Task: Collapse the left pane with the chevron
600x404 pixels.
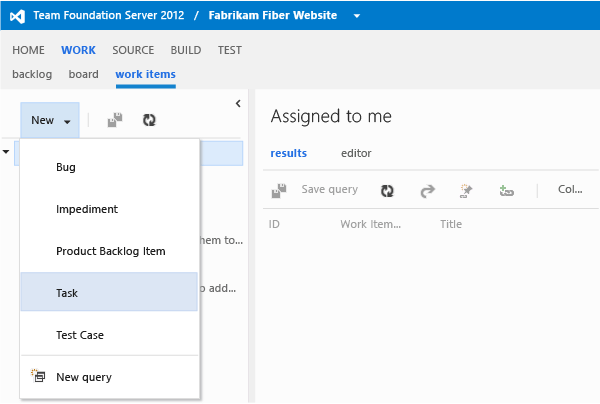Action: pyautogui.click(x=238, y=103)
